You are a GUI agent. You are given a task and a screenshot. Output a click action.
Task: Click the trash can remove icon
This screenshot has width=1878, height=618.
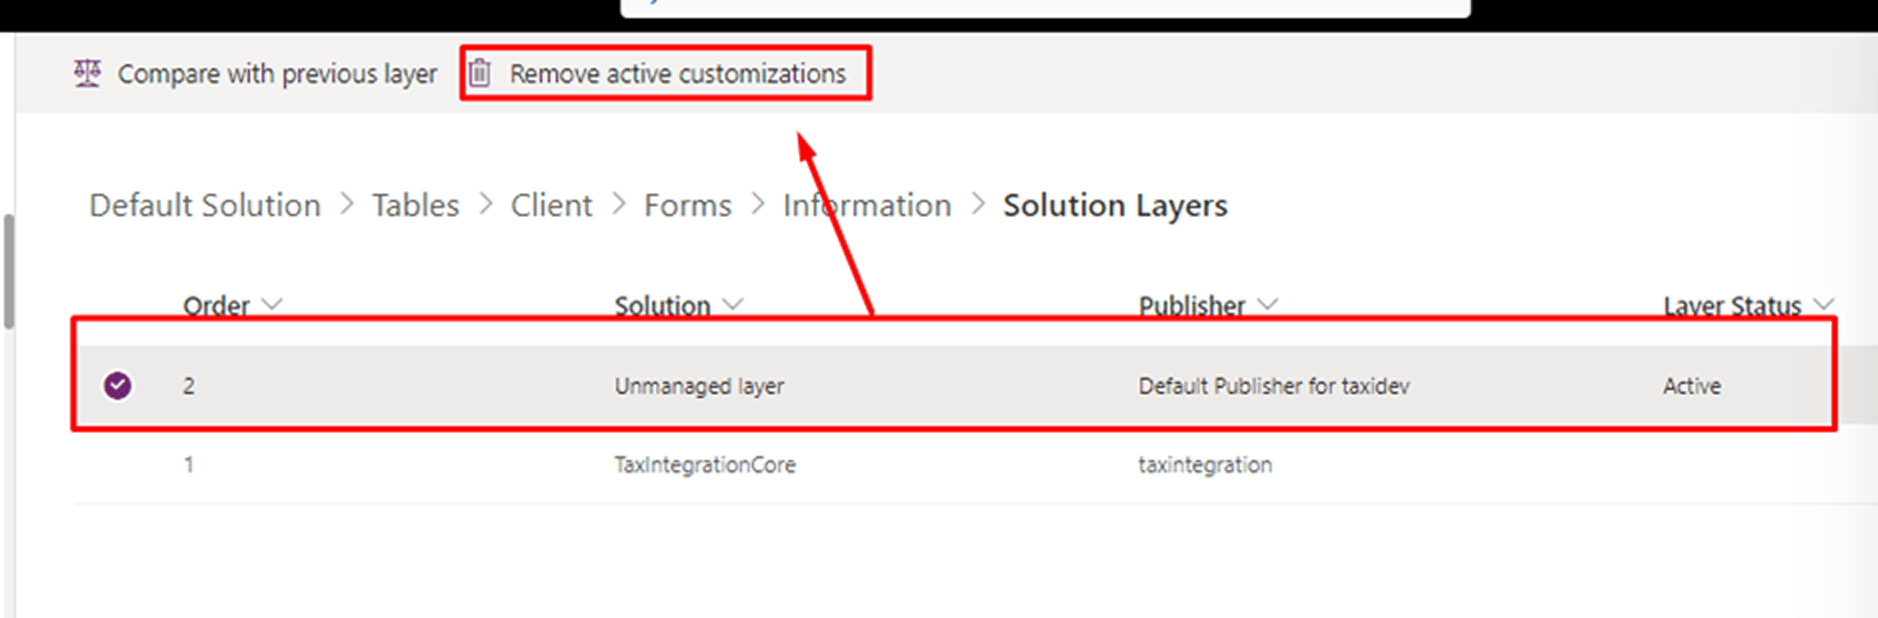click(480, 73)
